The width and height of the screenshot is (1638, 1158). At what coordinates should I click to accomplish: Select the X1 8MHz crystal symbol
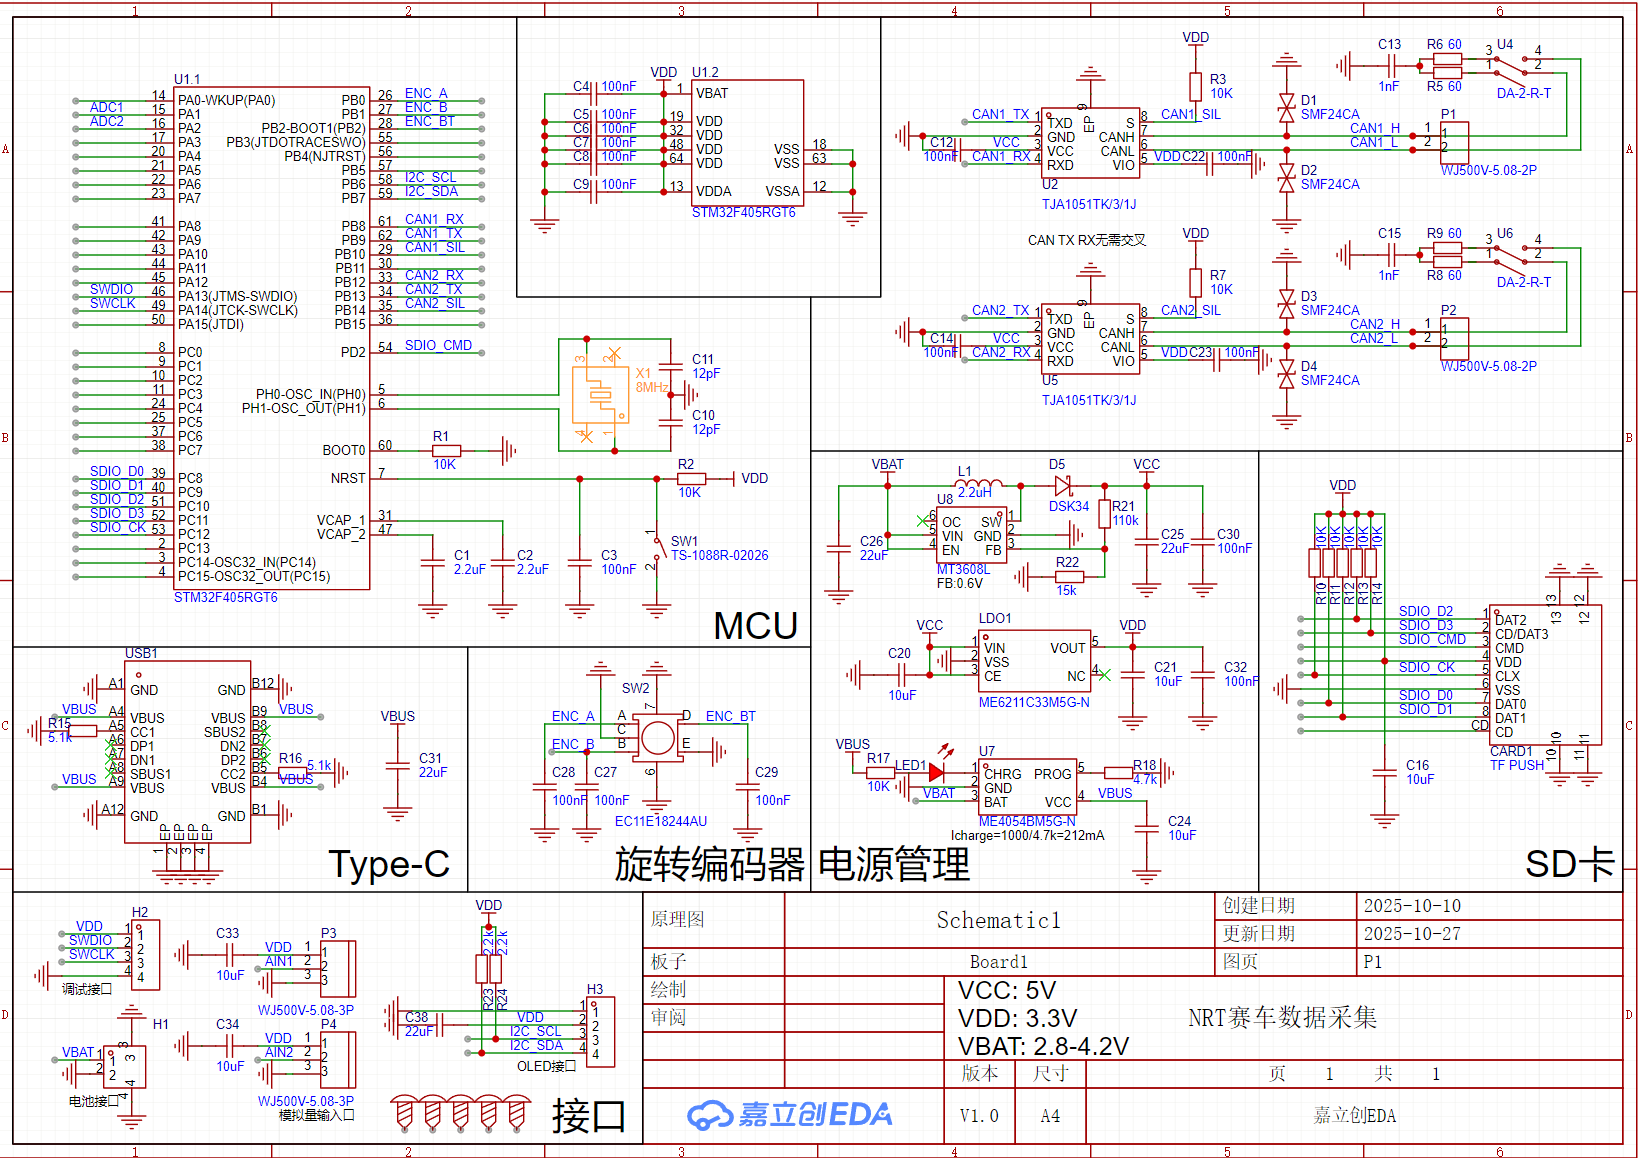click(x=600, y=395)
